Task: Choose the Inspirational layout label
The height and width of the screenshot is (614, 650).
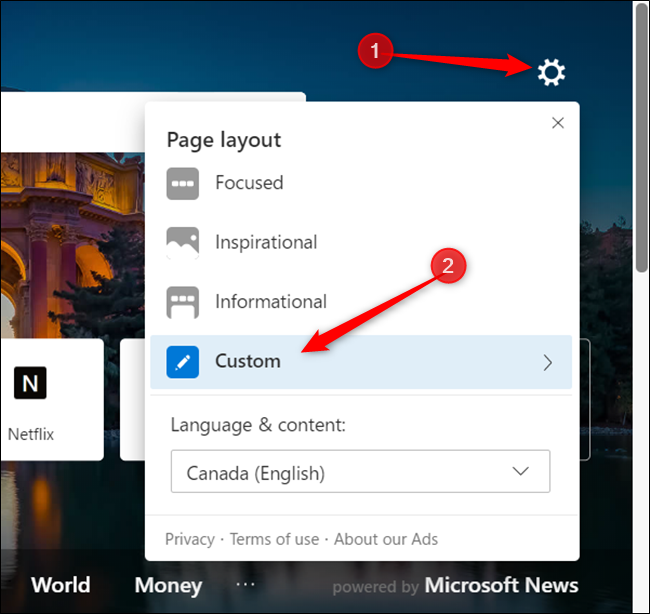Action: click(x=266, y=242)
